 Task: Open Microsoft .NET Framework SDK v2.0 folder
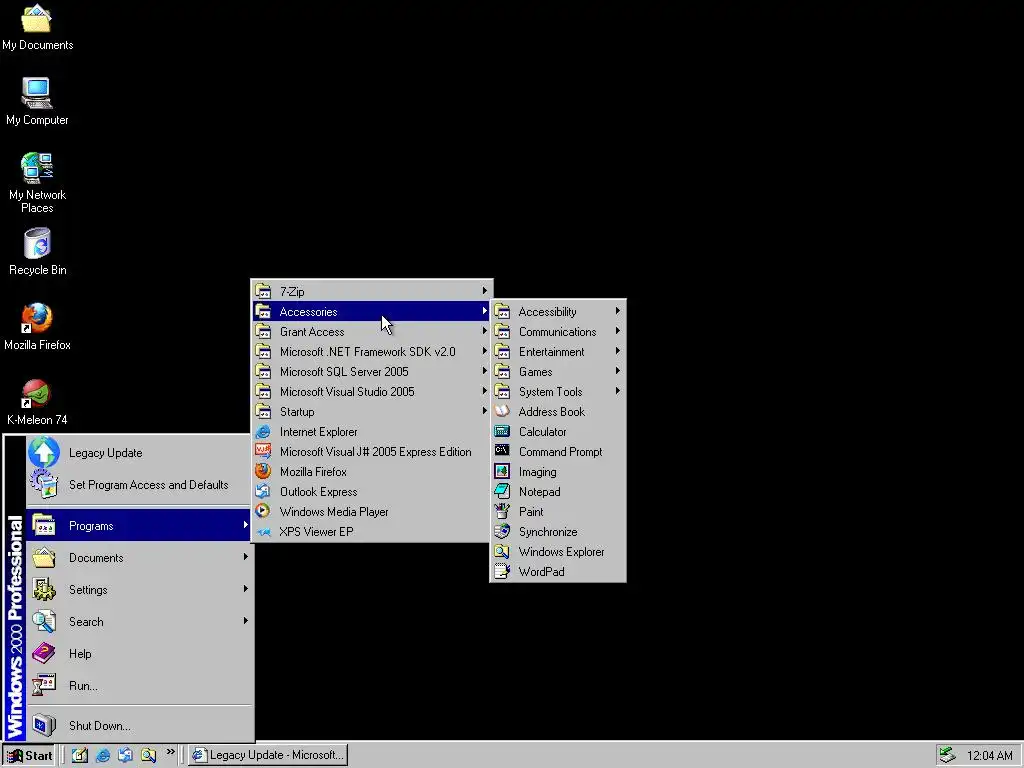click(x=372, y=351)
